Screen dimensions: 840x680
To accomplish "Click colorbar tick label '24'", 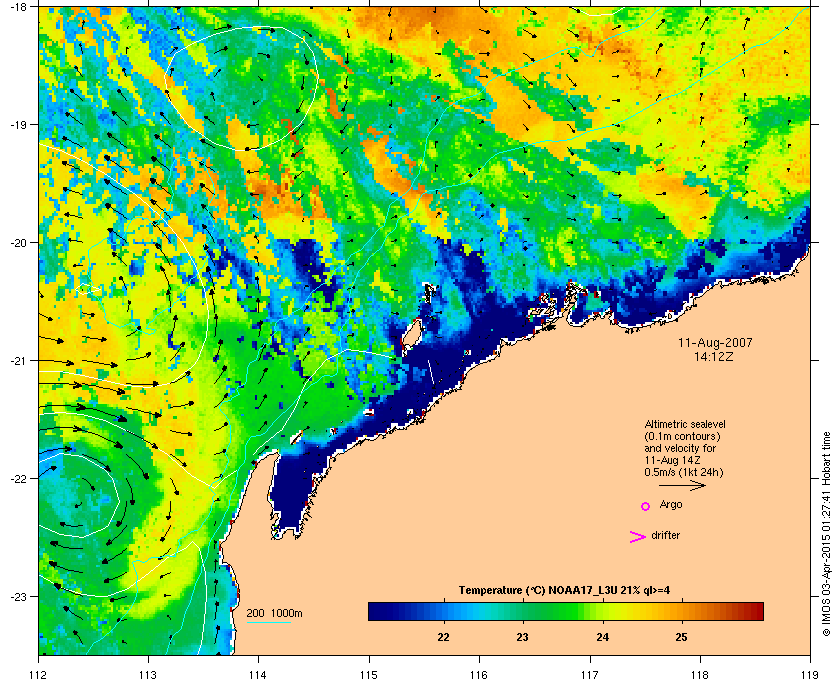I will tap(603, 637).
